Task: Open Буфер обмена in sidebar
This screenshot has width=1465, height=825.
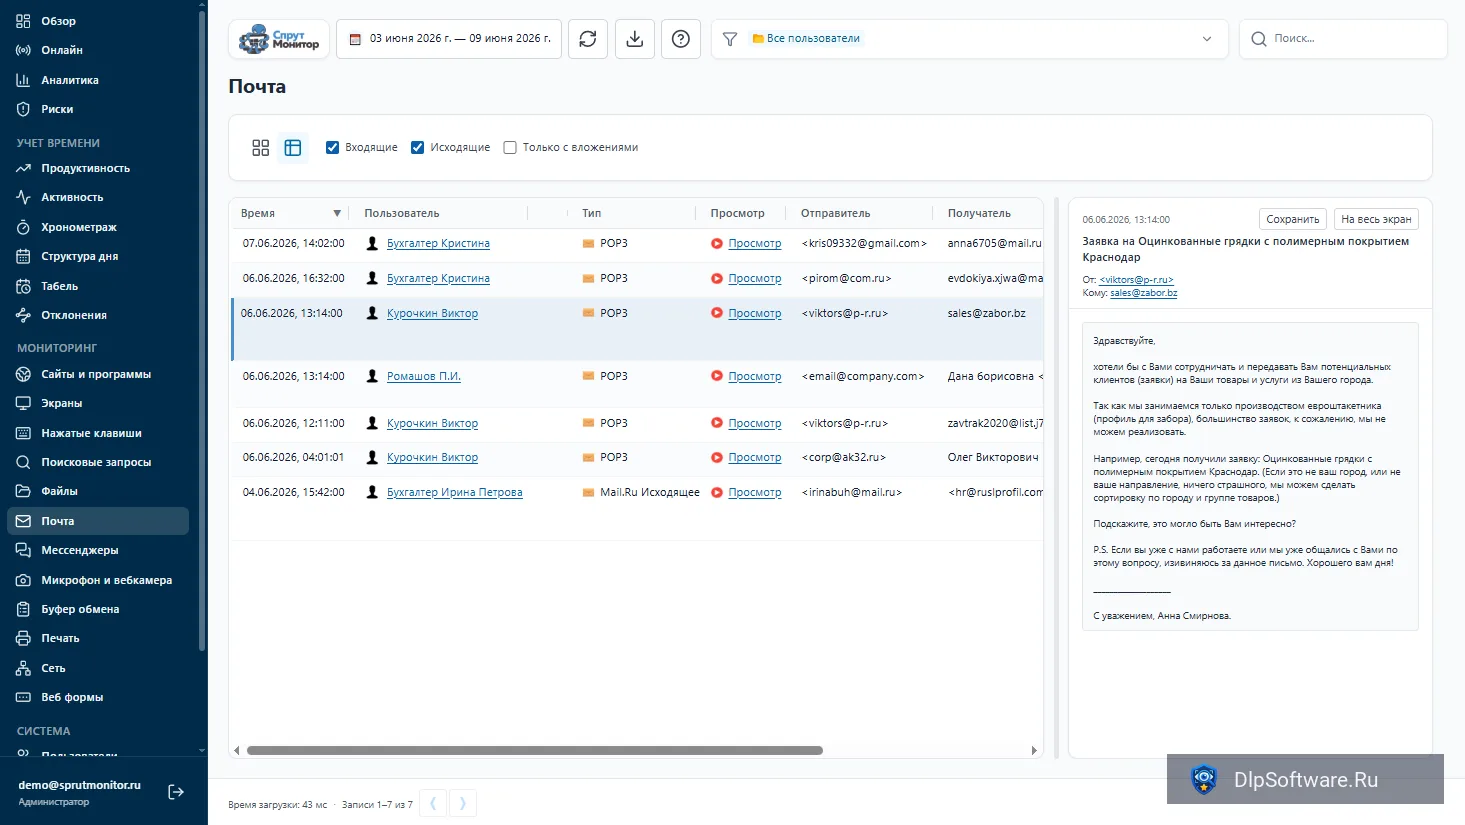Action: 80,609
